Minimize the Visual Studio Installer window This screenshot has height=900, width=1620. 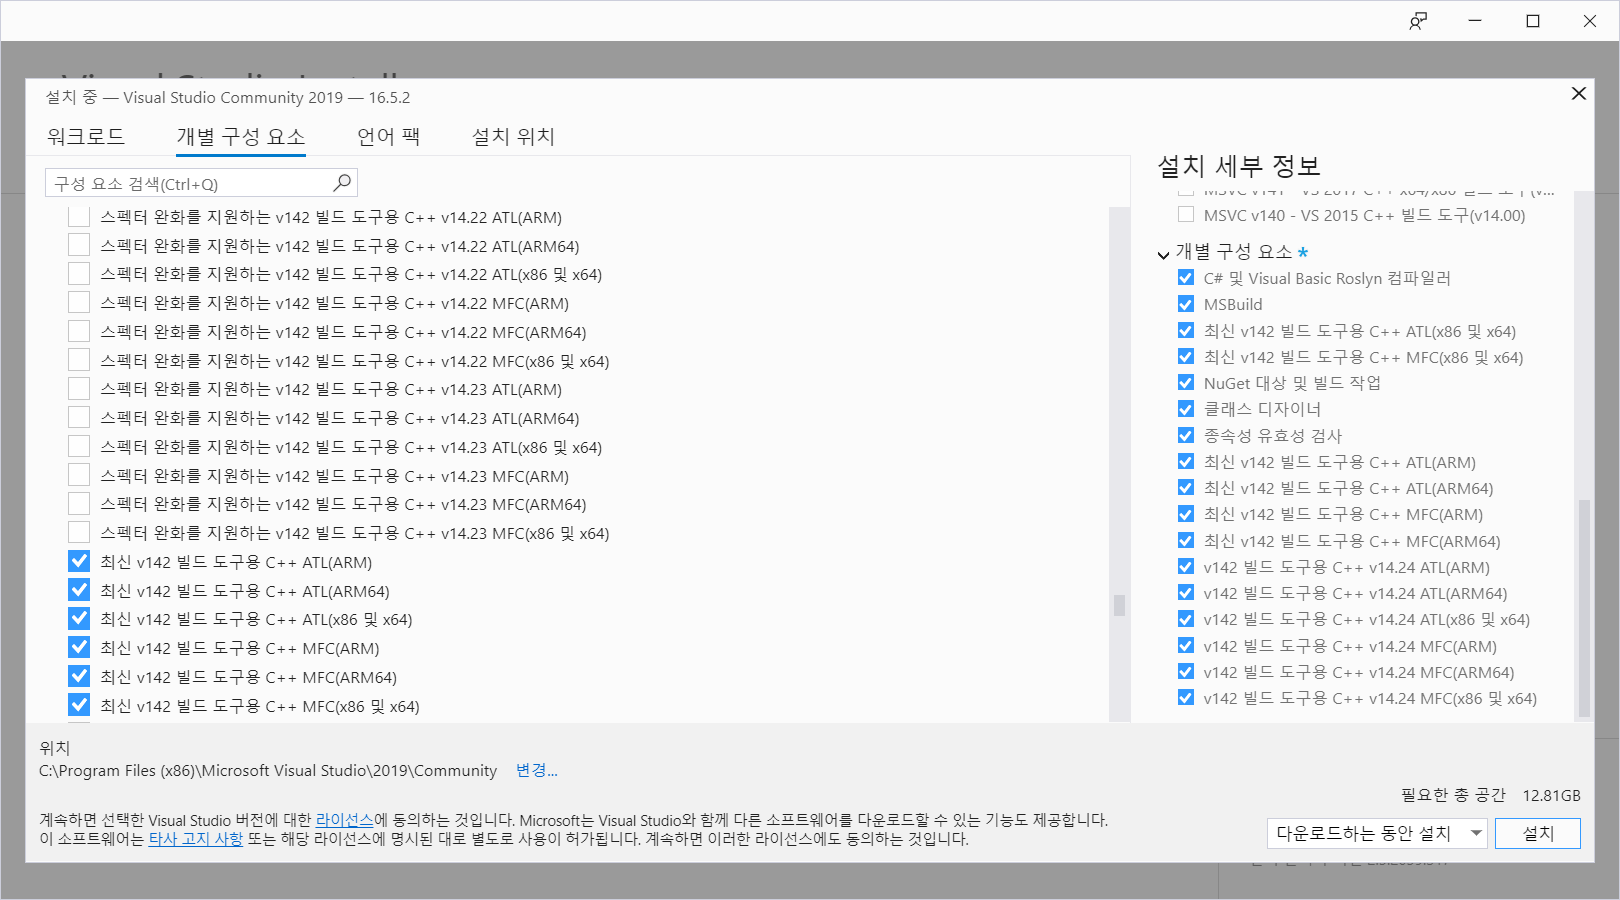coord(1475,21)
